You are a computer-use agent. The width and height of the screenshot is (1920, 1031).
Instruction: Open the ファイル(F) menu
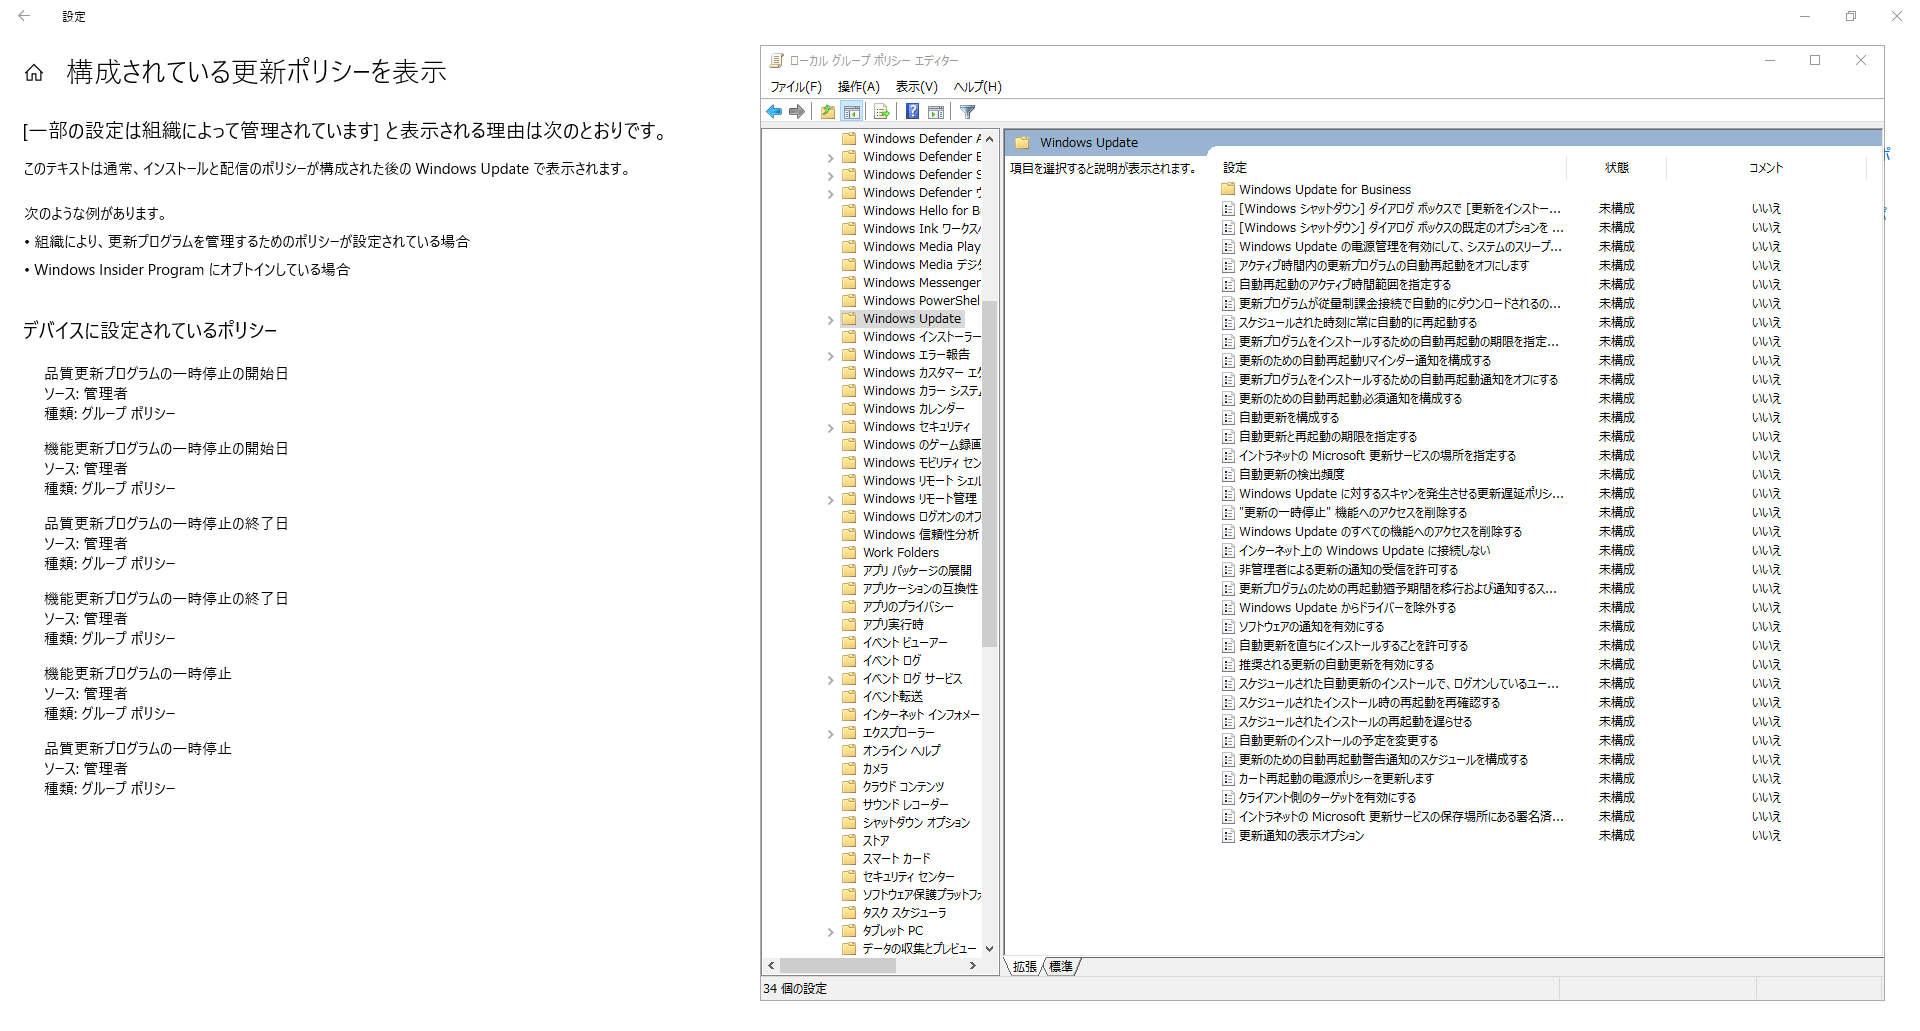click(795, 86)
